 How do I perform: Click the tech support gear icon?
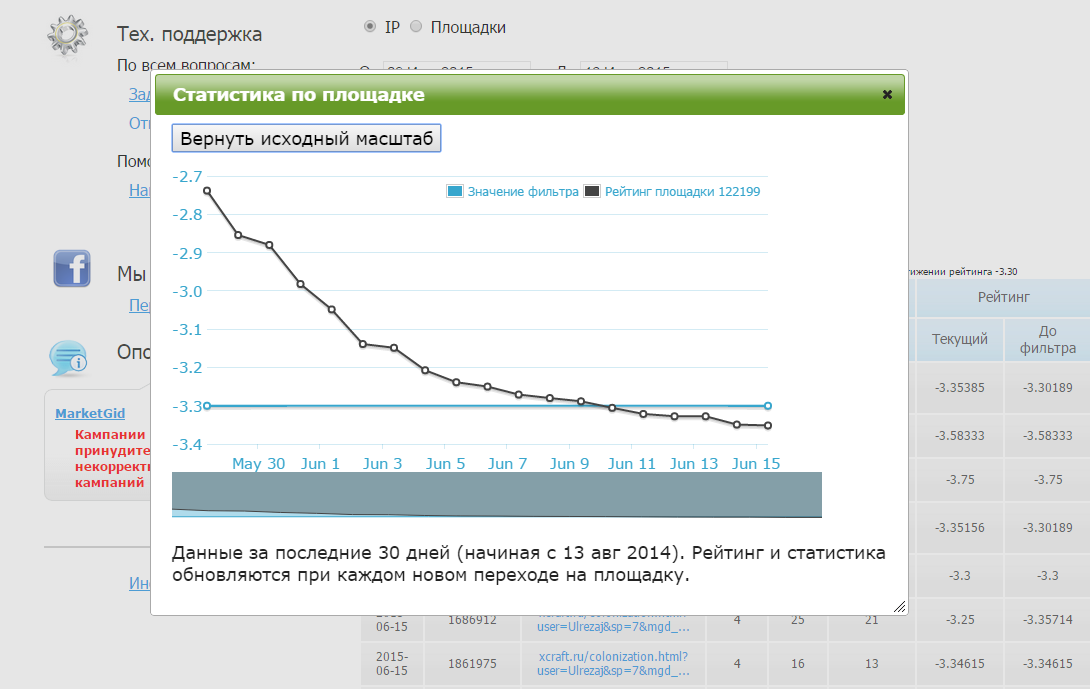pyautogui.click(x=67, y=35)
